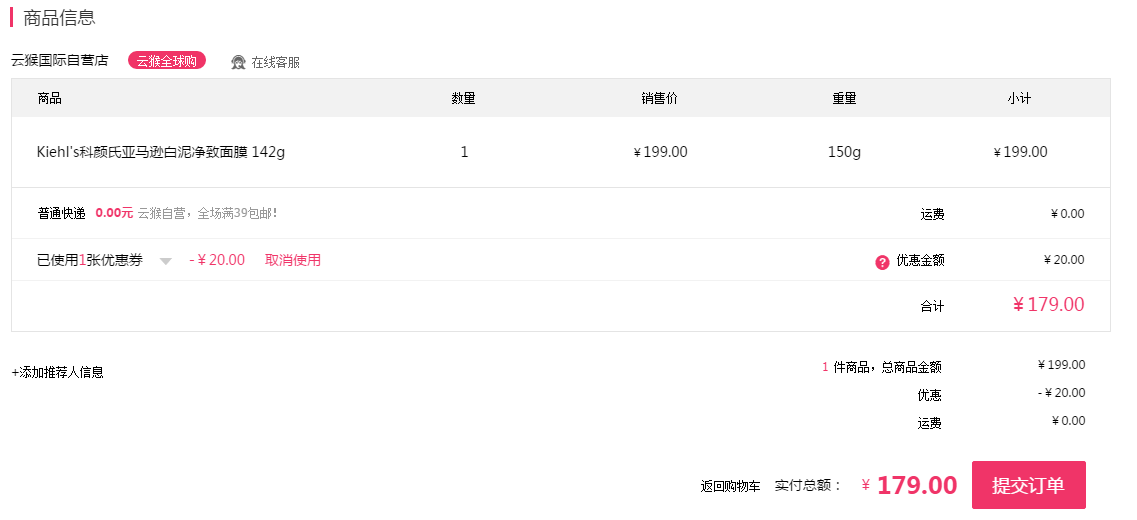Click the ¥179.00 total in 合计 row
This screenshot has width=1137, height=520.
[1049, 305]
